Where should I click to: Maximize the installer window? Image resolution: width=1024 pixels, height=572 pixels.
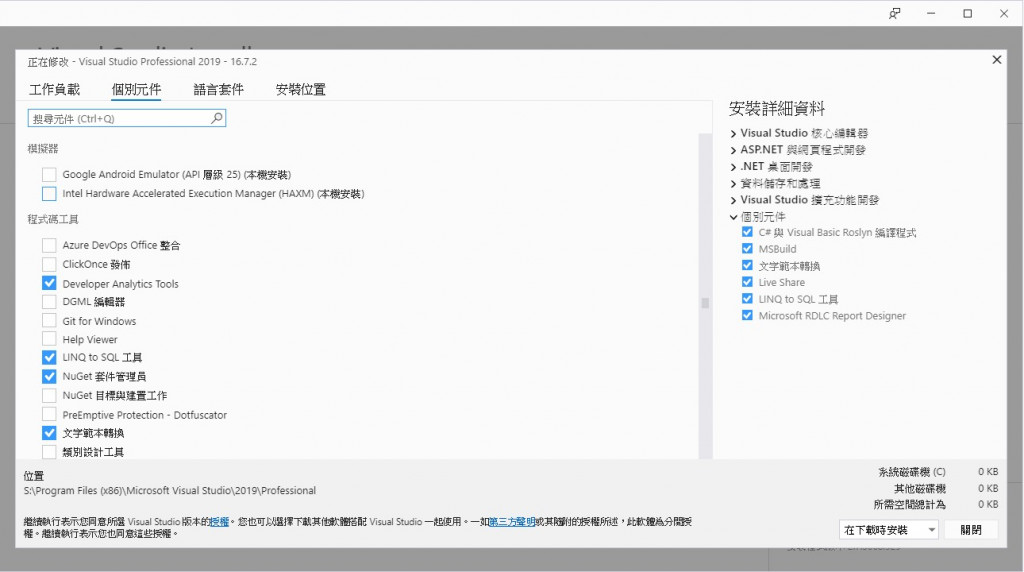coord(968,13)
